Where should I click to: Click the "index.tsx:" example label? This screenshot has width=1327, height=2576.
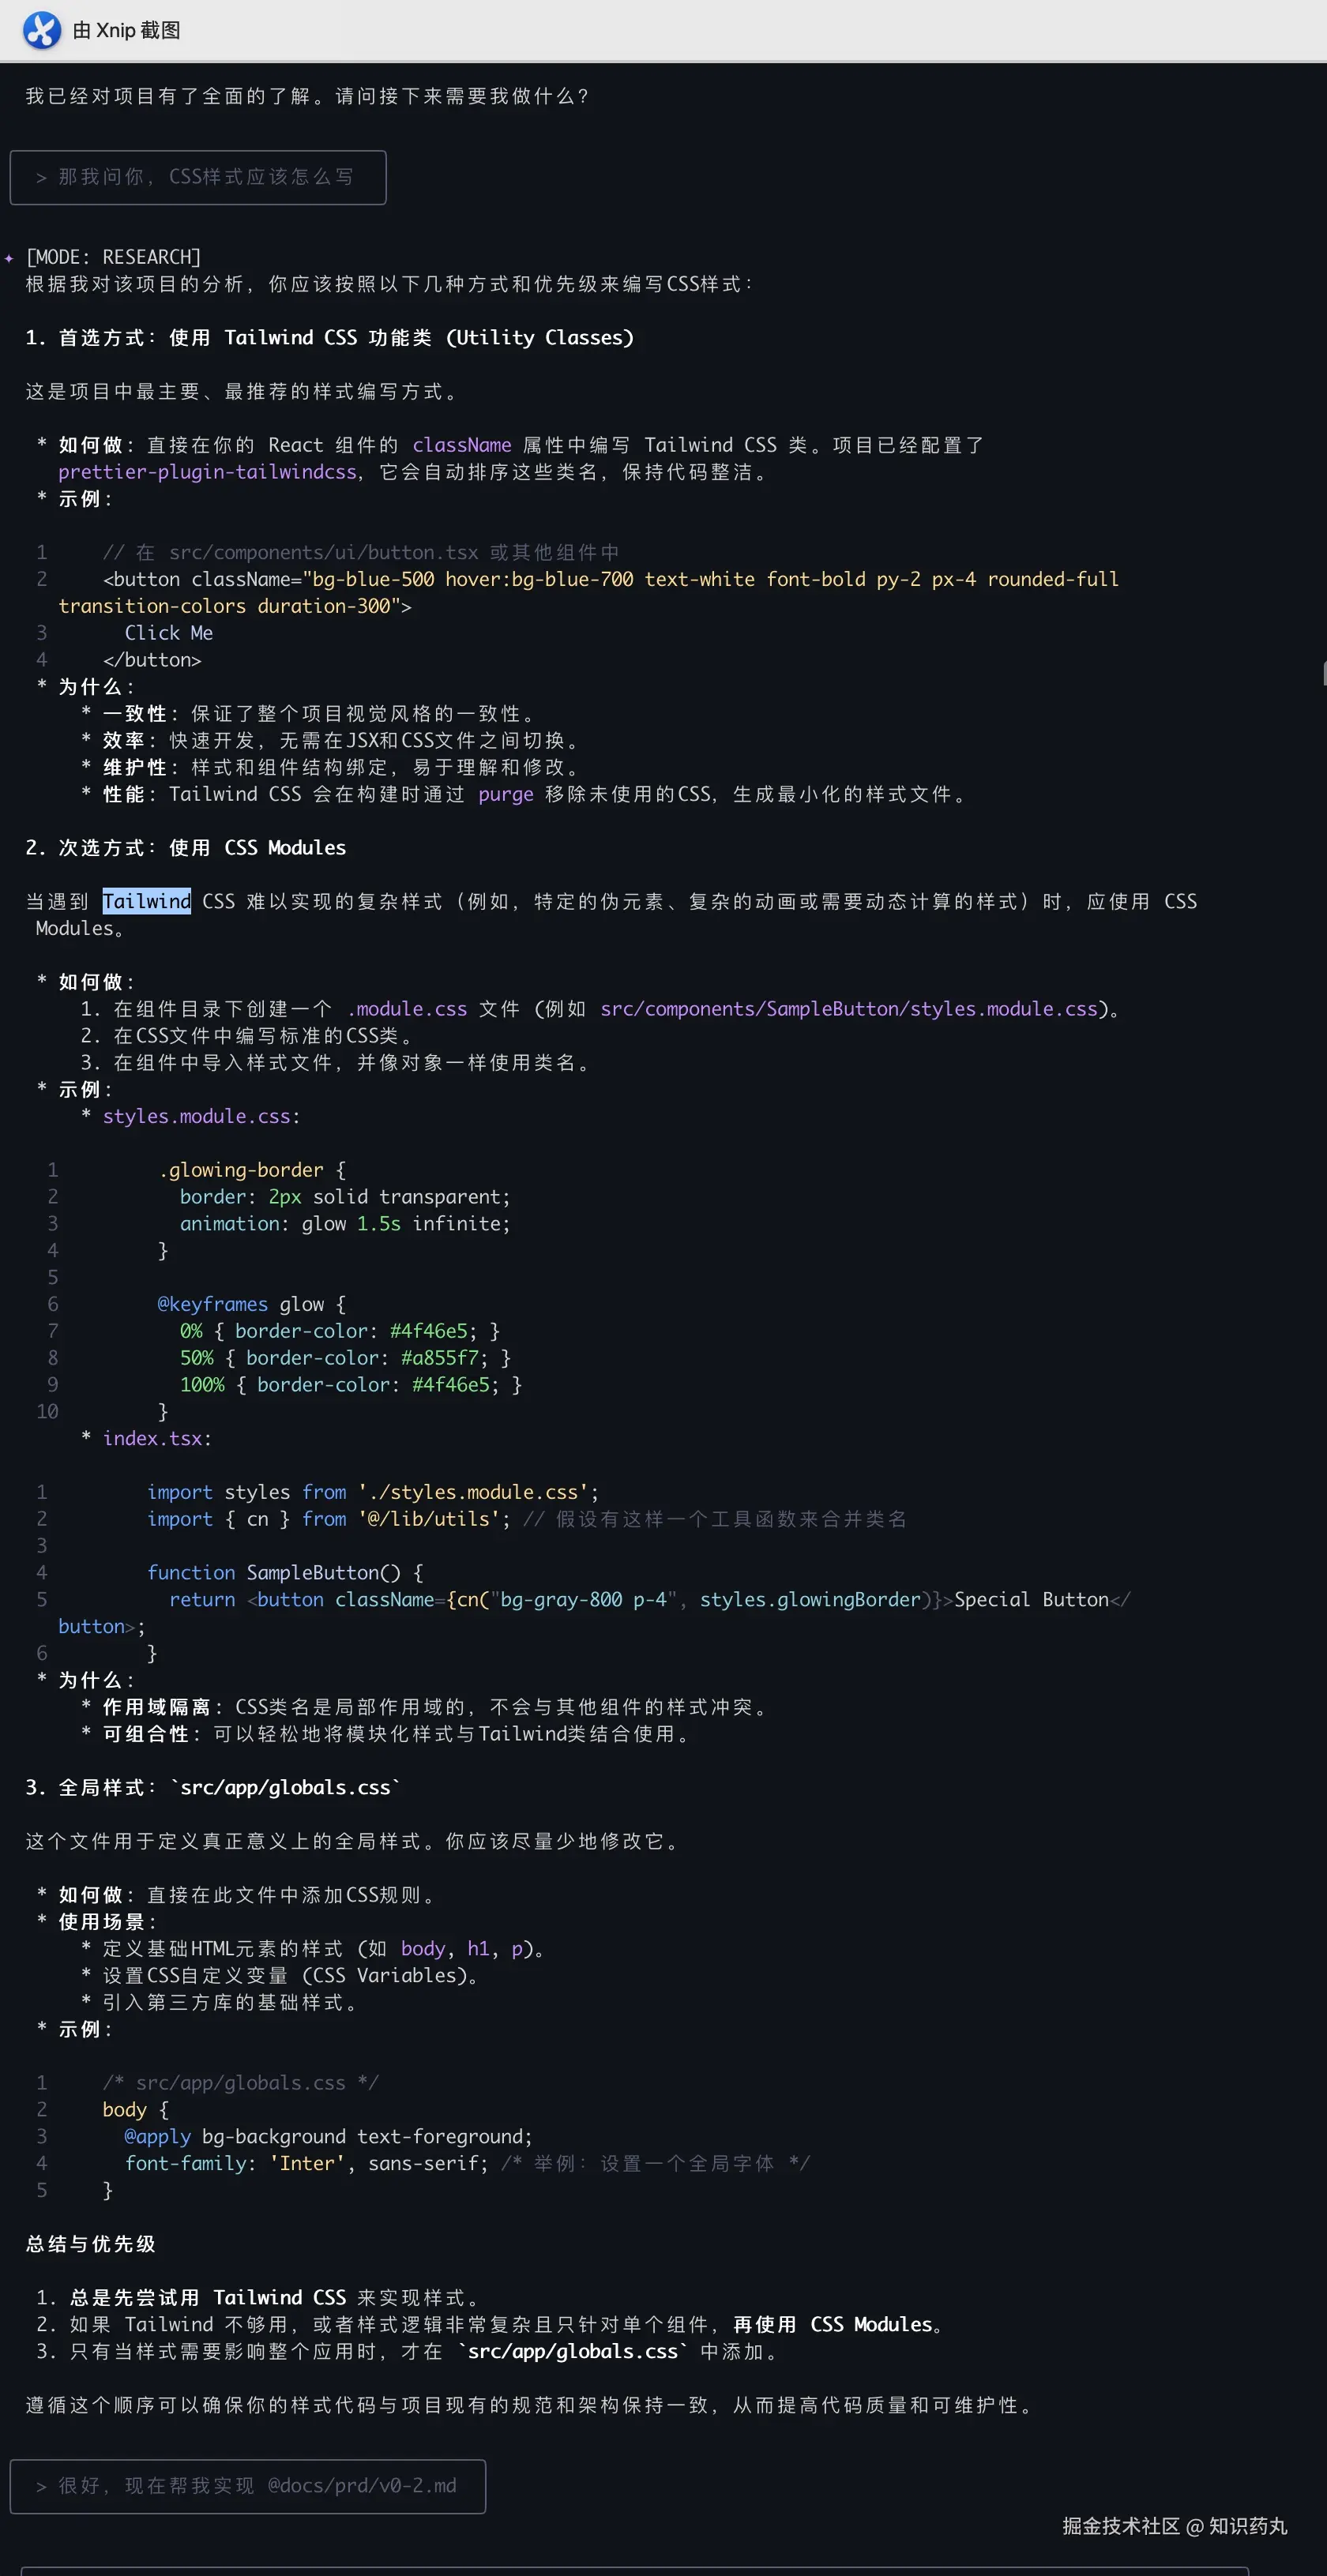point(156,1438)
